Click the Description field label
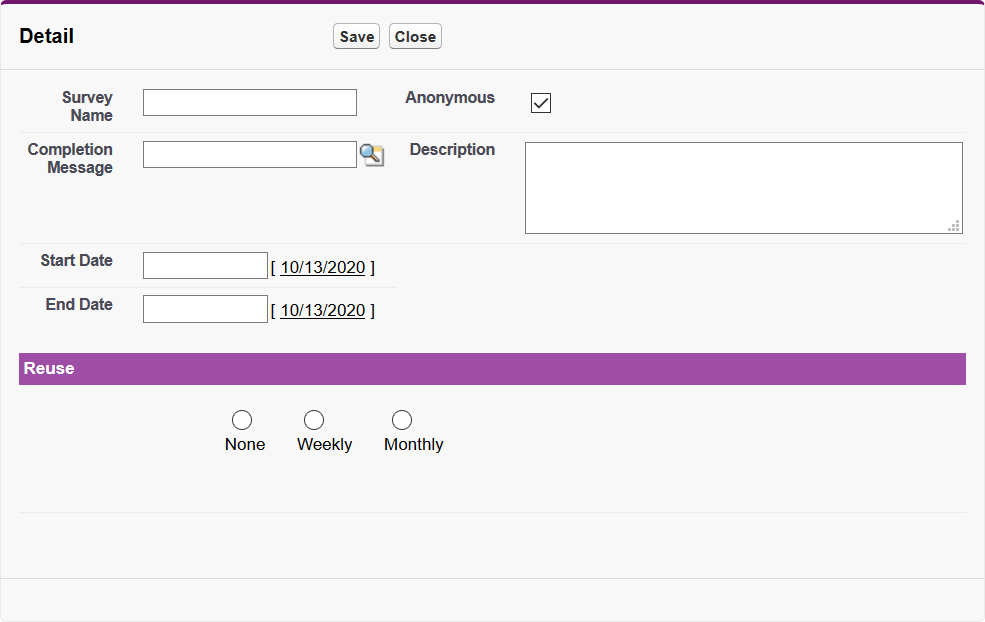Image resolution: width=985 pixels, height=622 pixels. click(452, 150)
